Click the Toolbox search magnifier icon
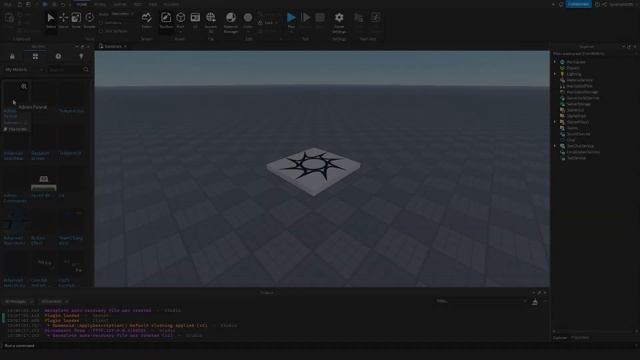 86,70
